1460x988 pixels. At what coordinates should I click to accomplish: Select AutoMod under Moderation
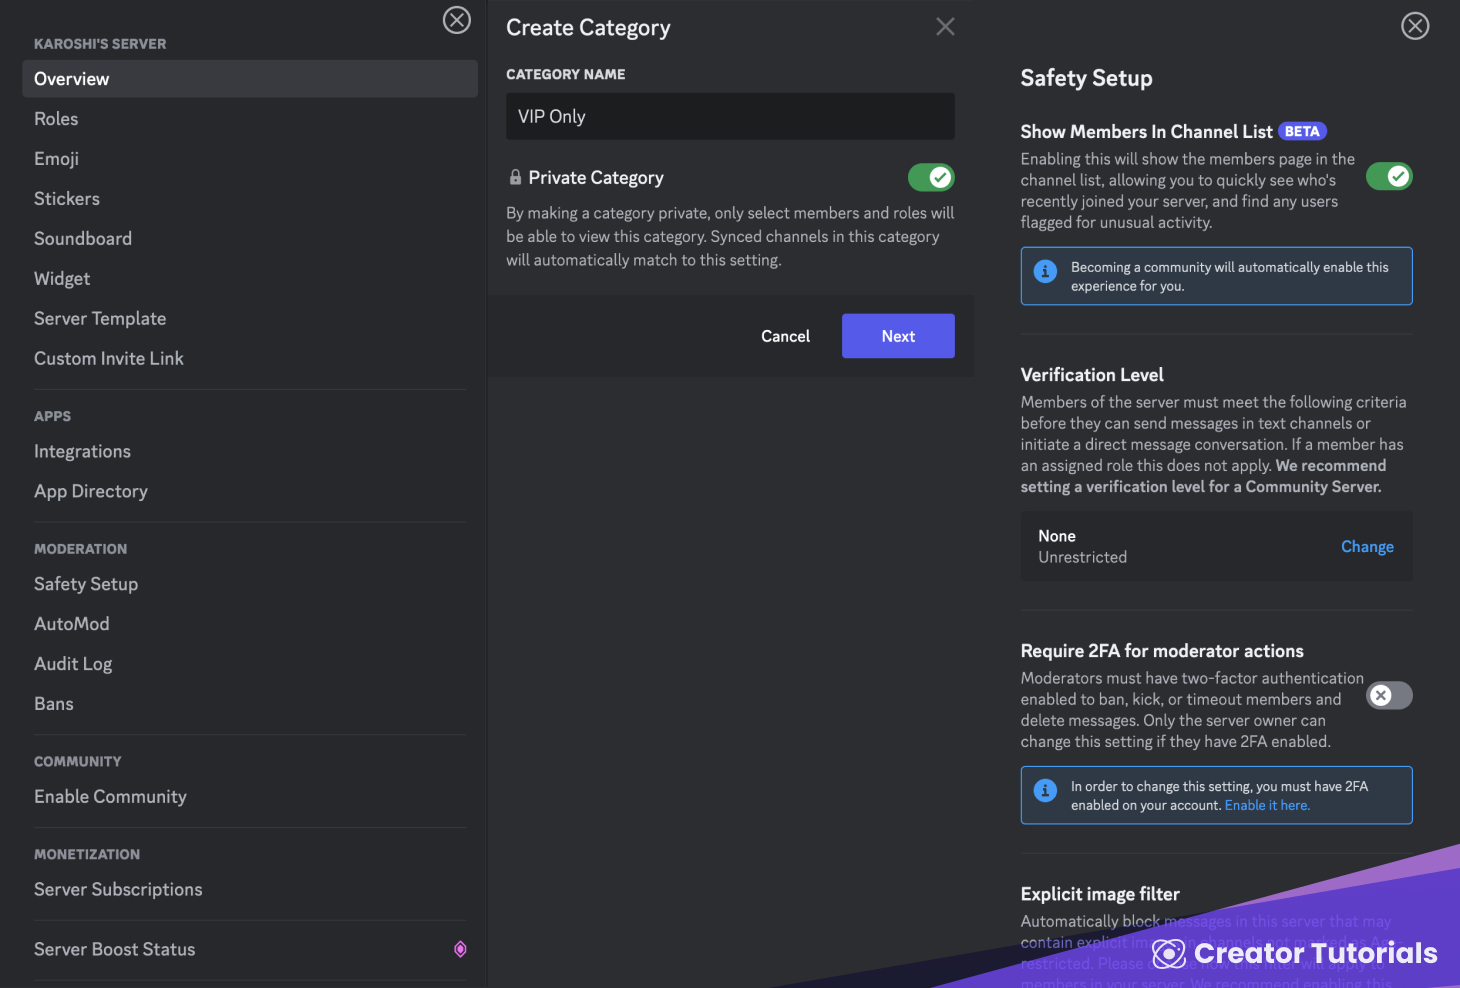tap(71, 623)
